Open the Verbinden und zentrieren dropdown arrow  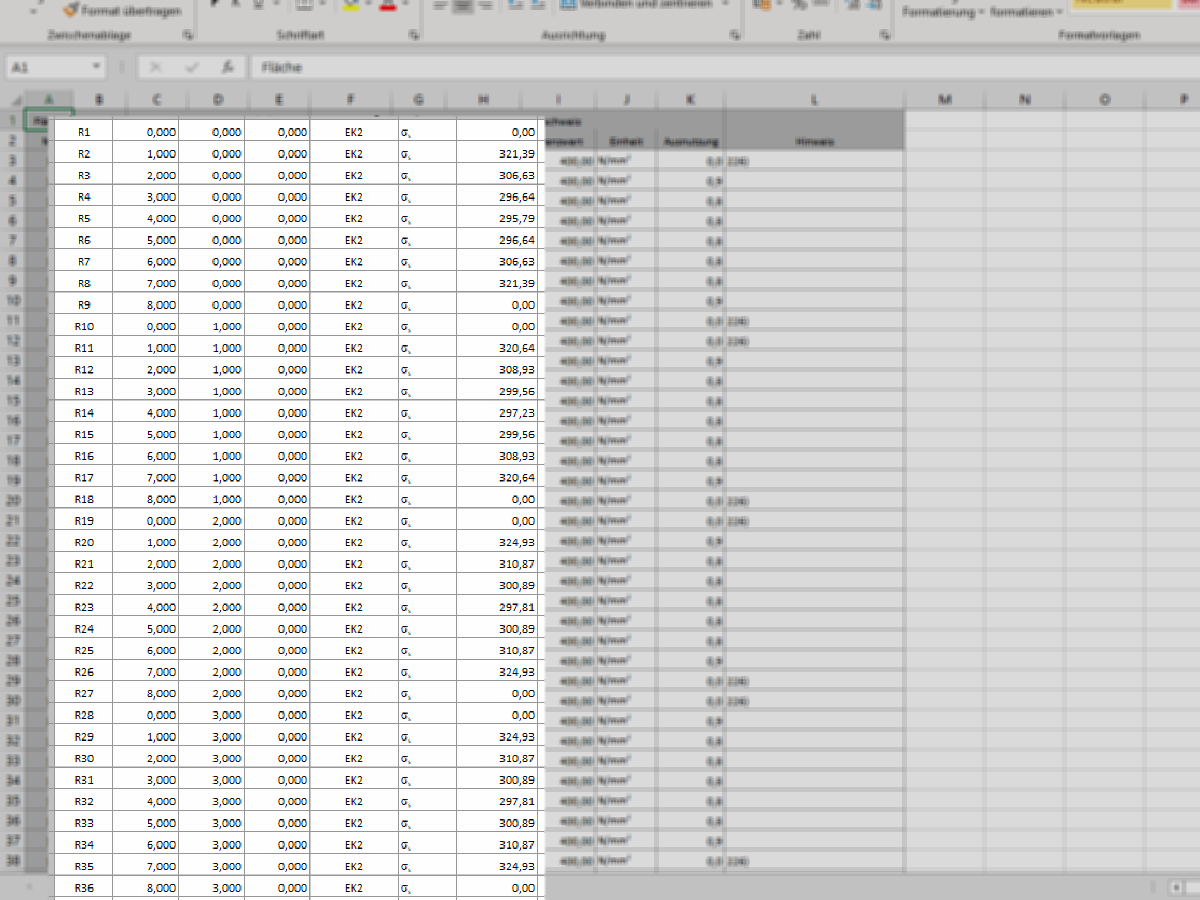pyautogui.click(x=724, y=5)
